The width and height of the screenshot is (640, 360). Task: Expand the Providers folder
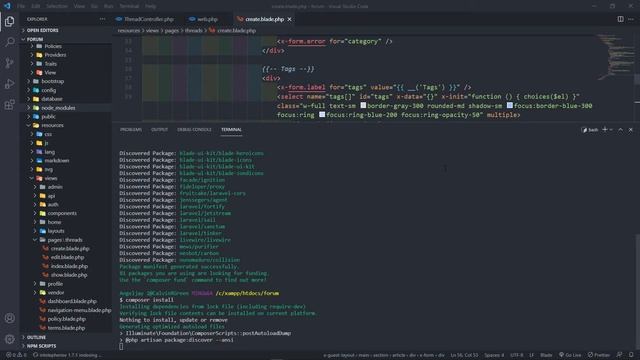pos(55,55)
